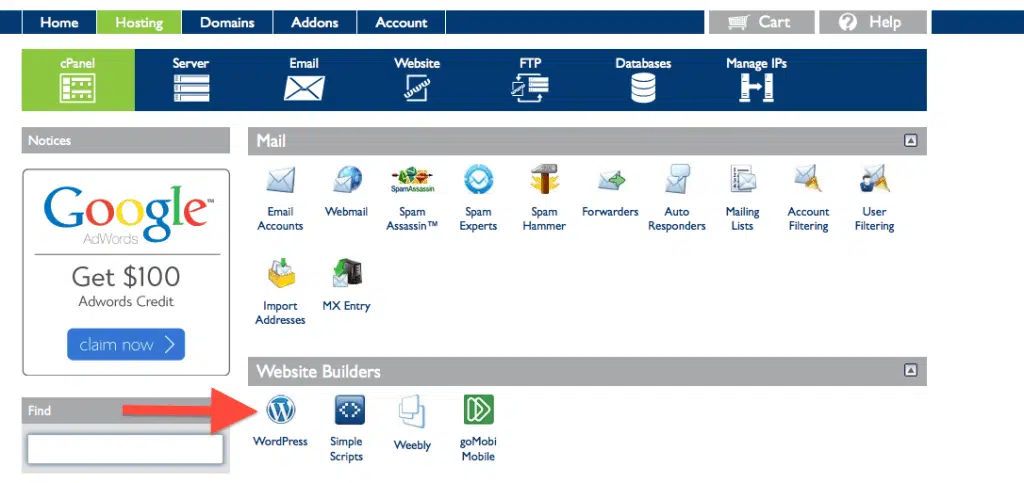Open the MX Entry icon
1024x483 pixels.
pyautogui.click(x=346, y=275)
